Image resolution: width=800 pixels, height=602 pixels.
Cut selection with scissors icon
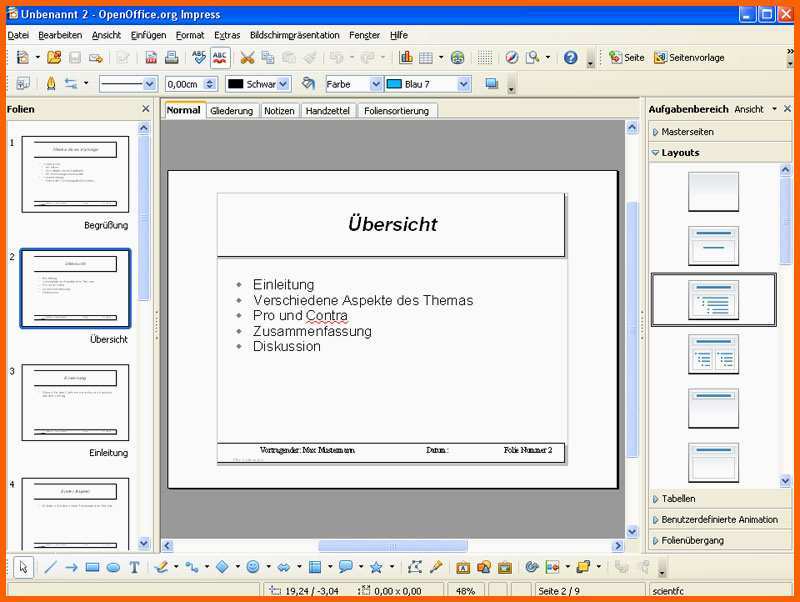[247, 57]
